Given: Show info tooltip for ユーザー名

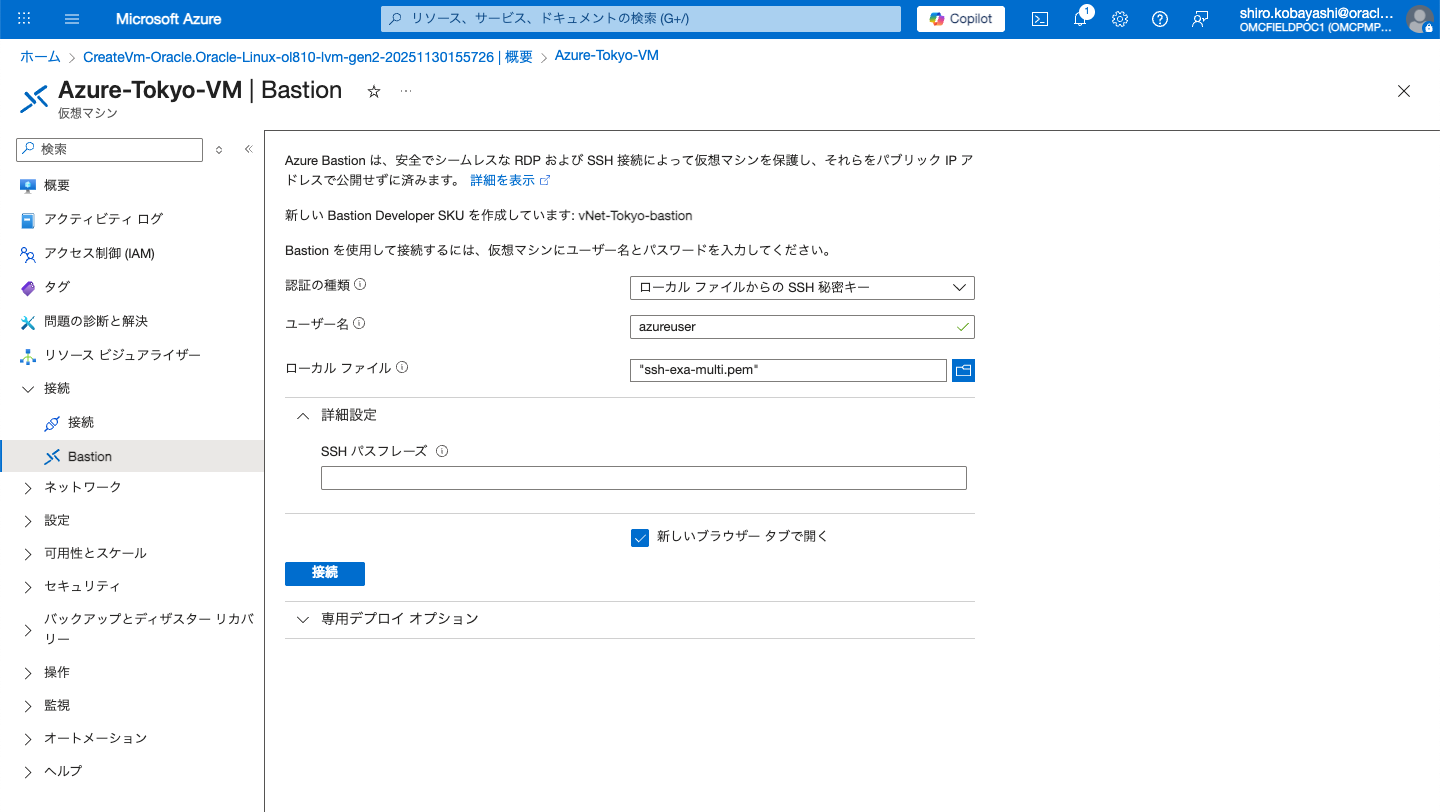Looking at the screenshot, I should (360, 324).
